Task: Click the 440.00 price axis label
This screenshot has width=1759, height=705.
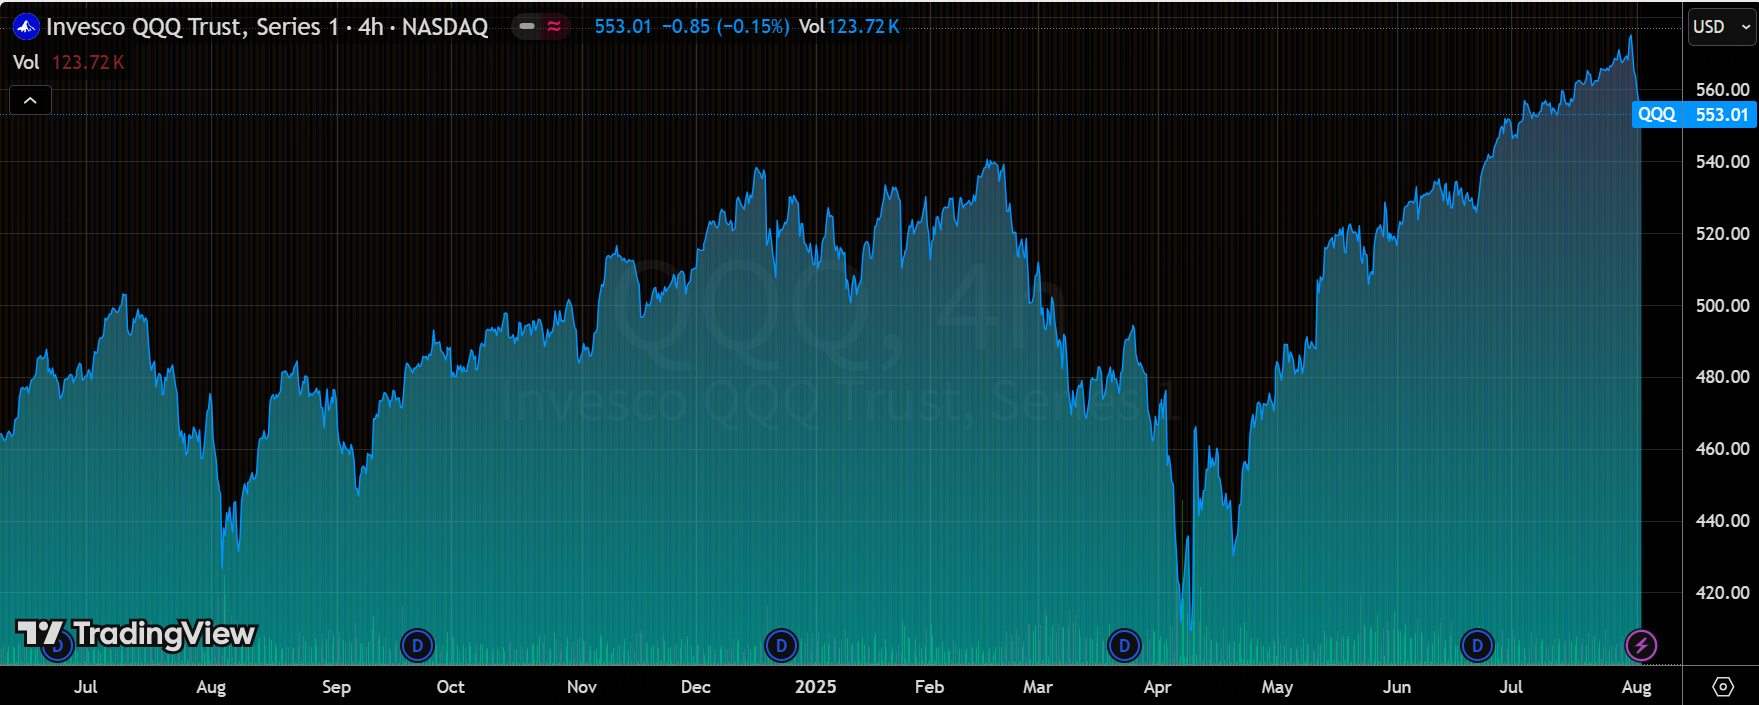Action: pos(1722,521)
